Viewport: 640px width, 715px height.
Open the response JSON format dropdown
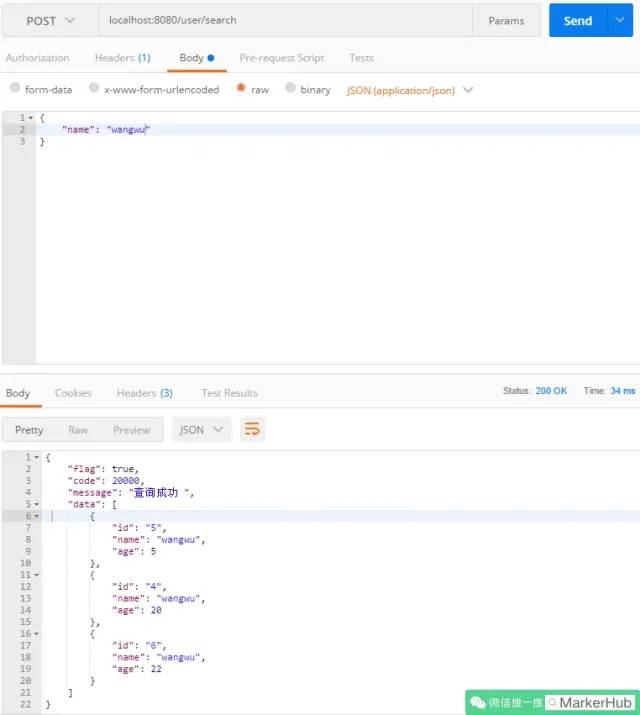201,430
